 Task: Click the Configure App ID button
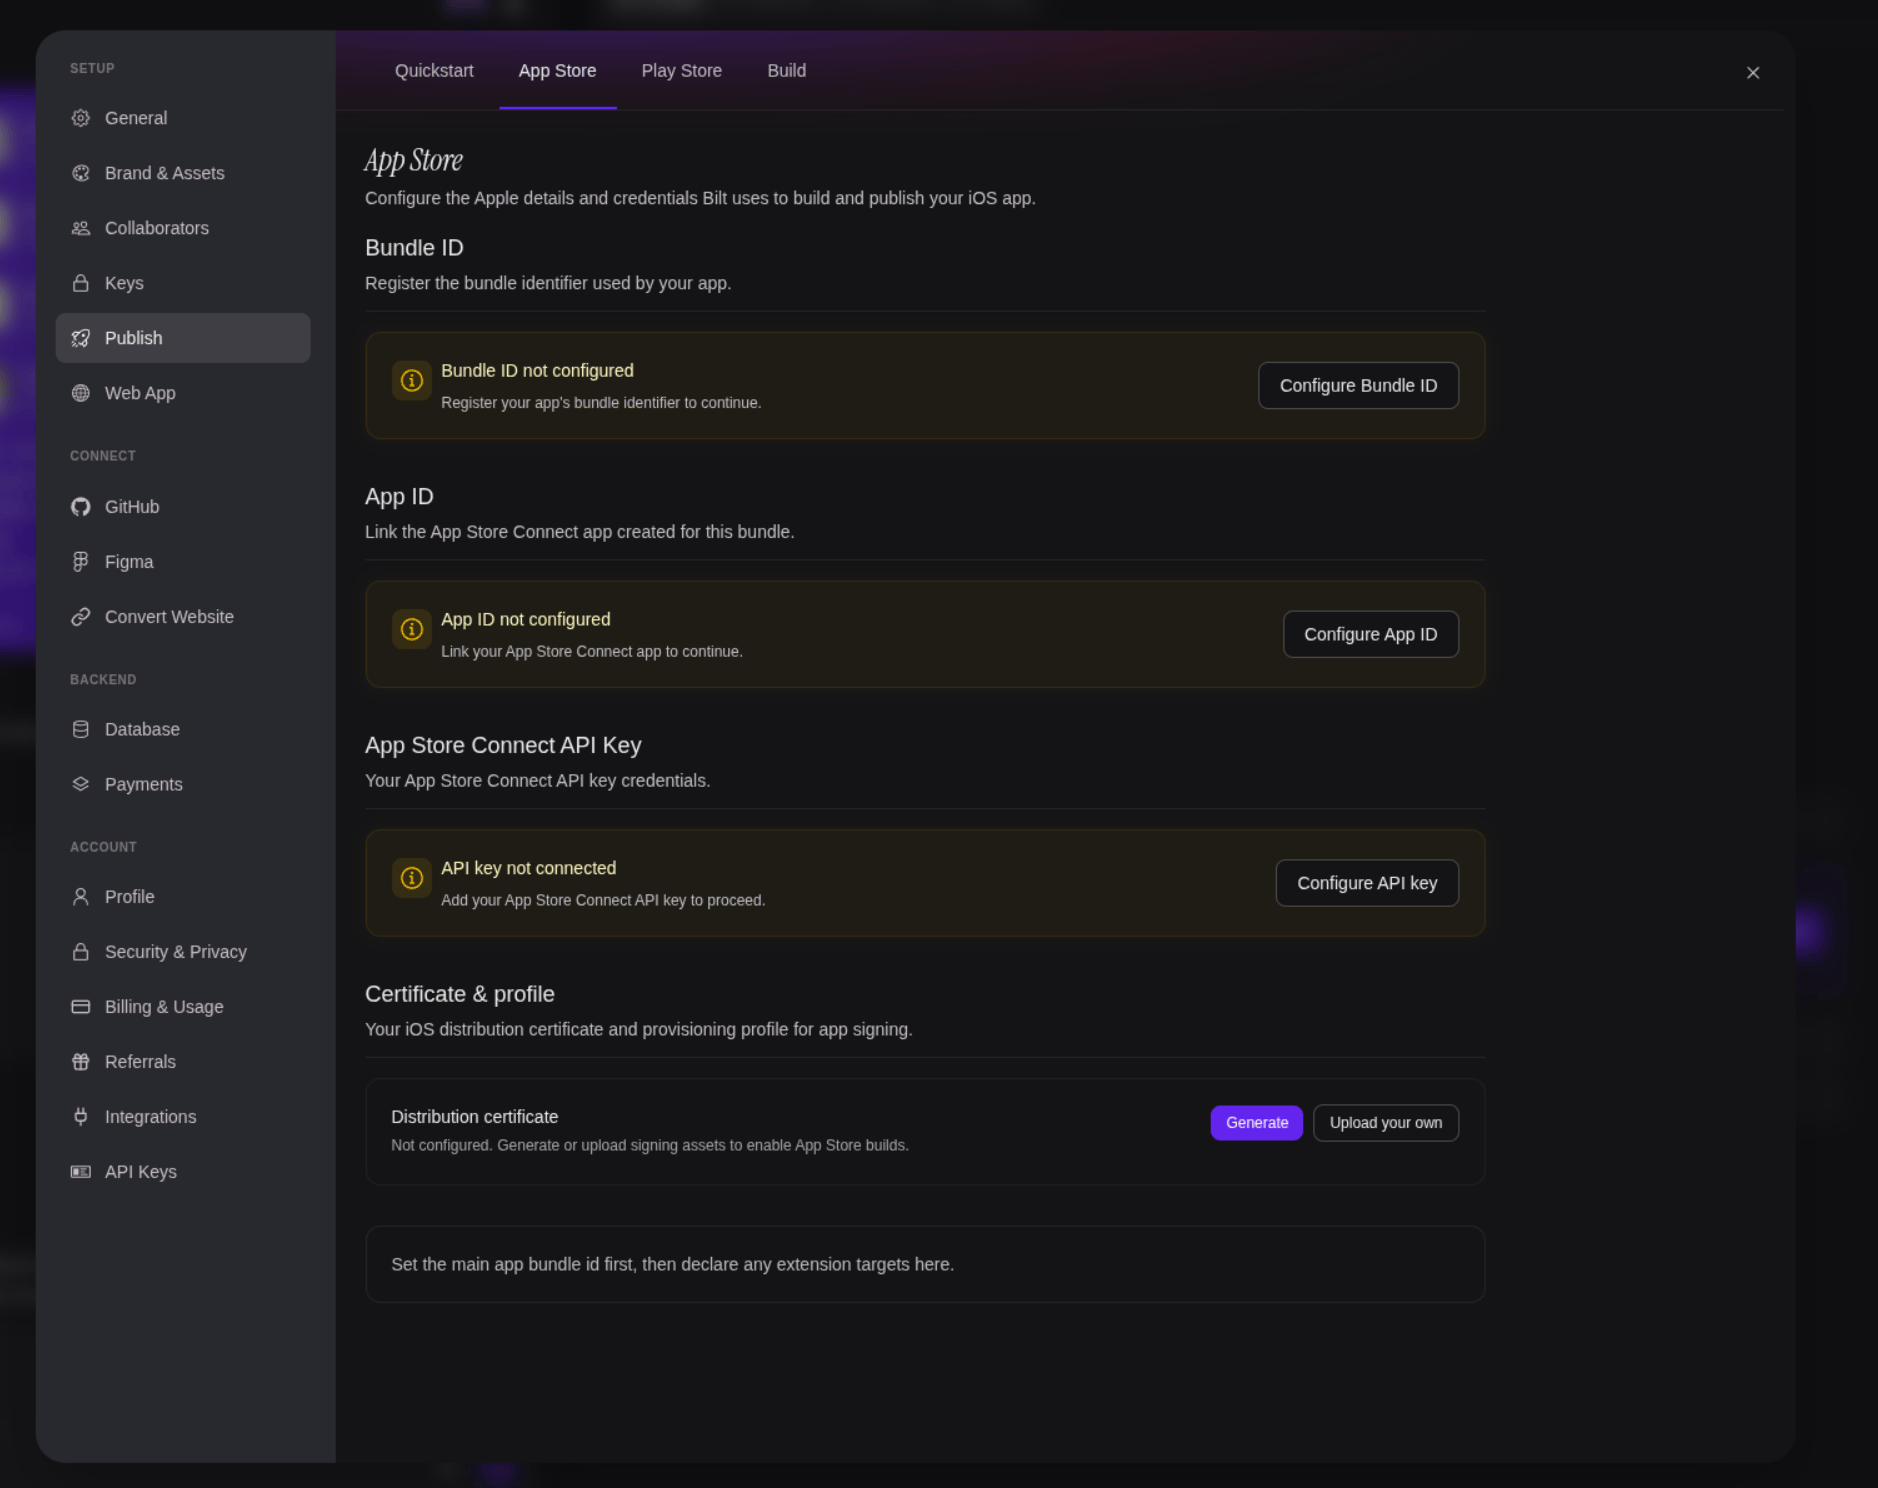pos(1370,635)
